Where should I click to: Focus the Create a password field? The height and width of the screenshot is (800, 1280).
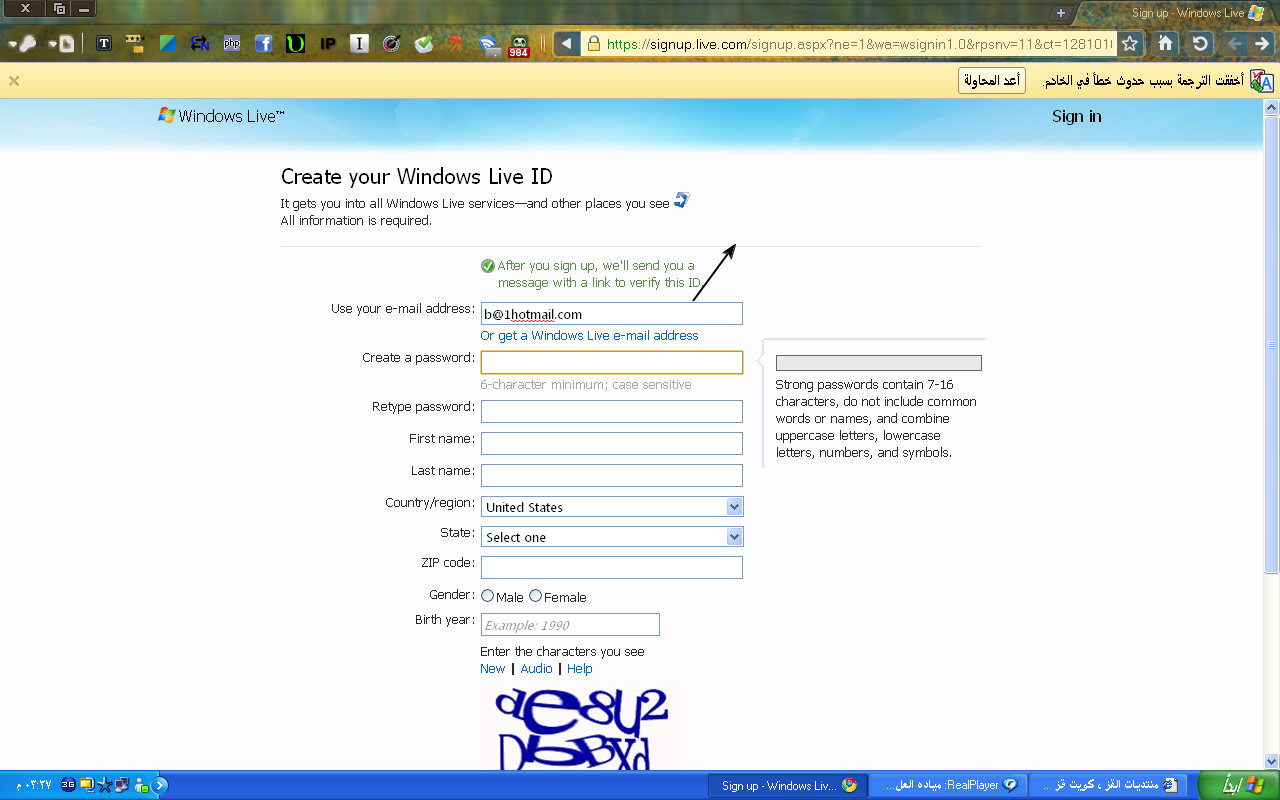tap(612, 362)
